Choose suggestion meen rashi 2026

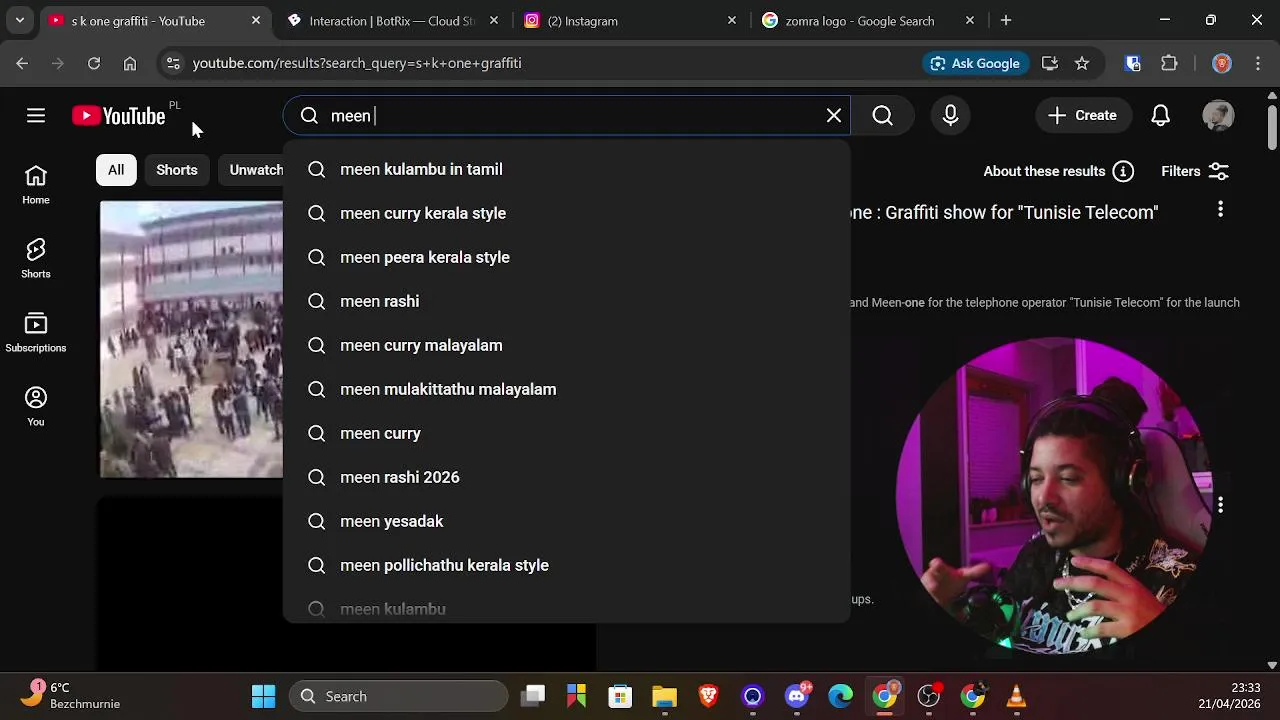click(x=567, y=477)
